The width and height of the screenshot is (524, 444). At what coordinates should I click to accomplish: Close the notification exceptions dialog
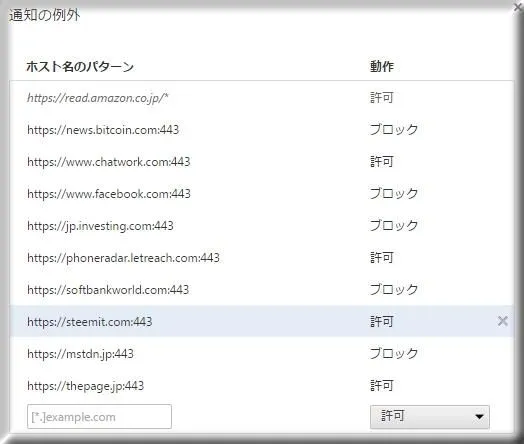[518, 7]
